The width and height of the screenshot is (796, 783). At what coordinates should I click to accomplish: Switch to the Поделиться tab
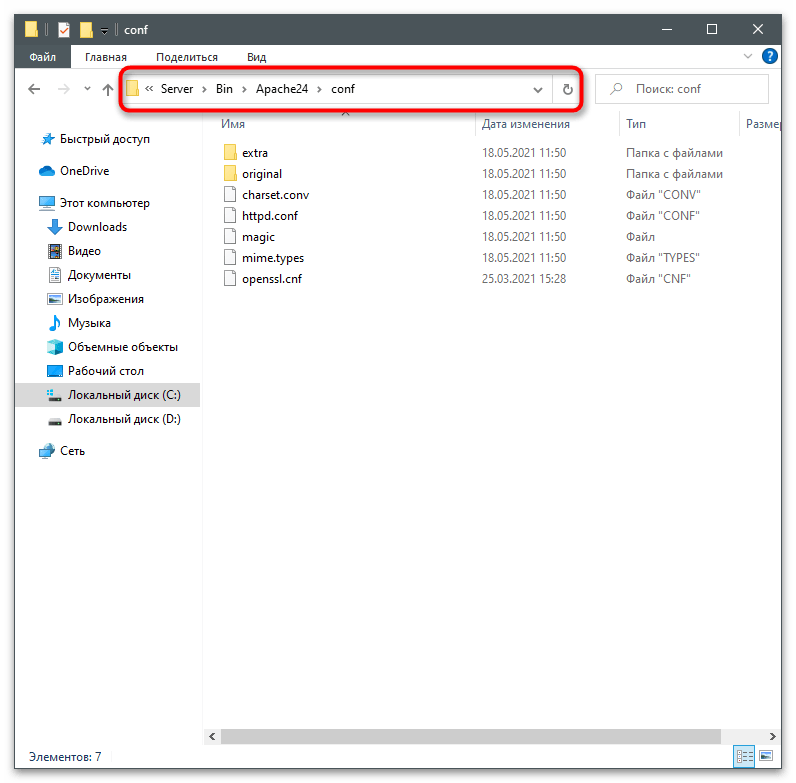[x=187, y=57]
